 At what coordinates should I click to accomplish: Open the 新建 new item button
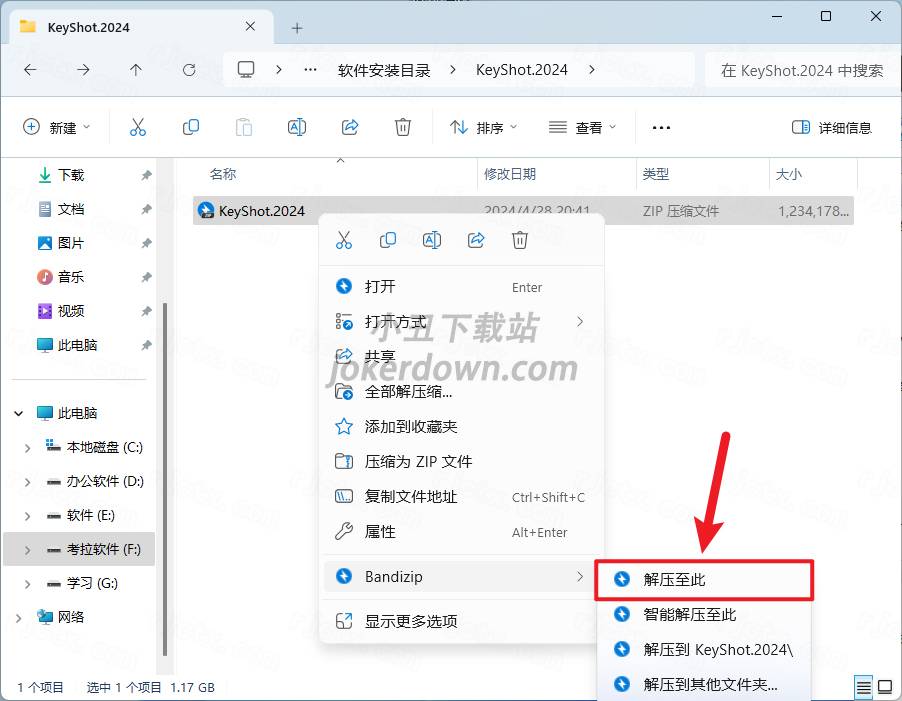coord(57,127)
